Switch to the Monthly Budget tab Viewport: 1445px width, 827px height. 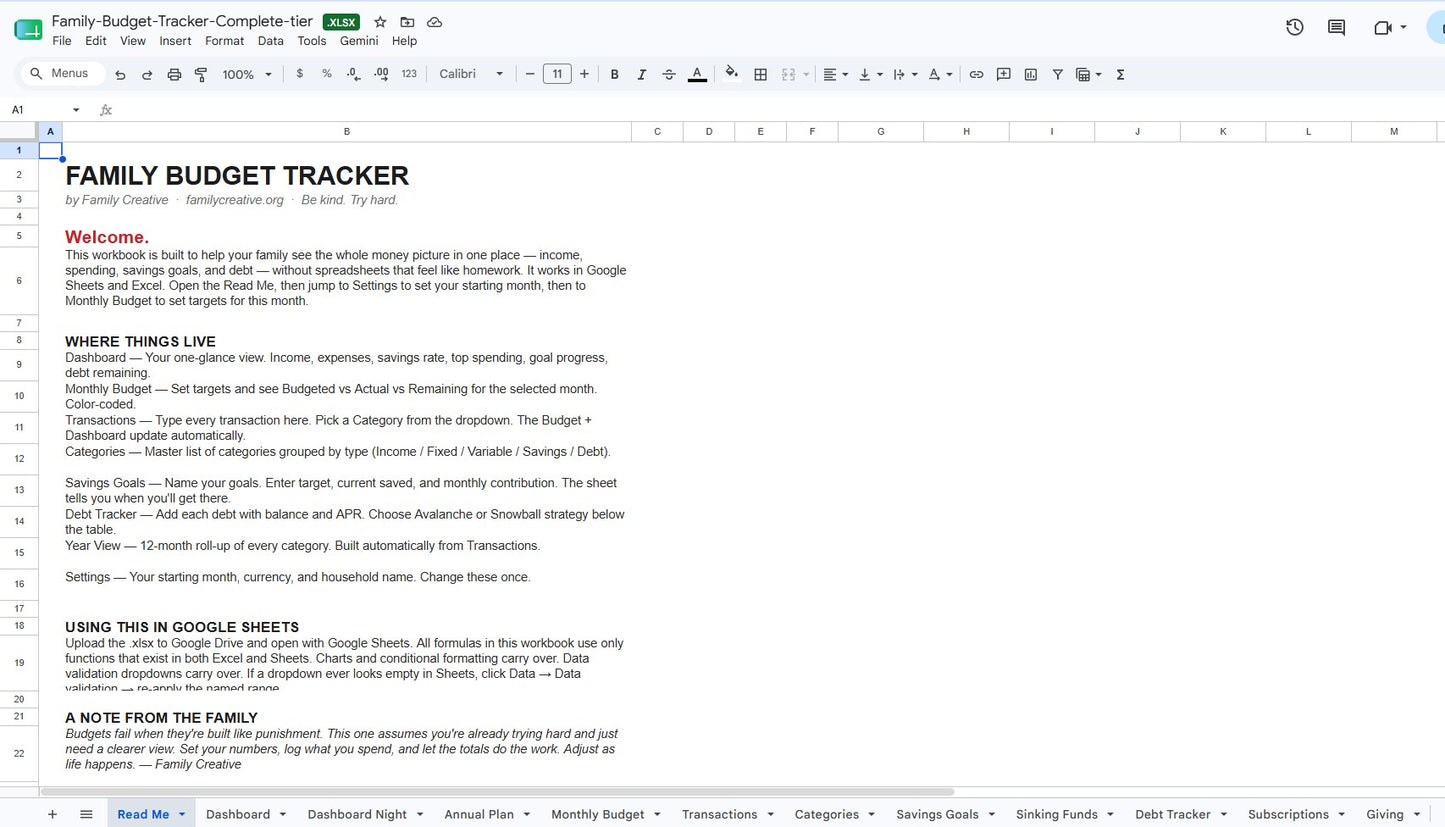click(x=598, y=814)
